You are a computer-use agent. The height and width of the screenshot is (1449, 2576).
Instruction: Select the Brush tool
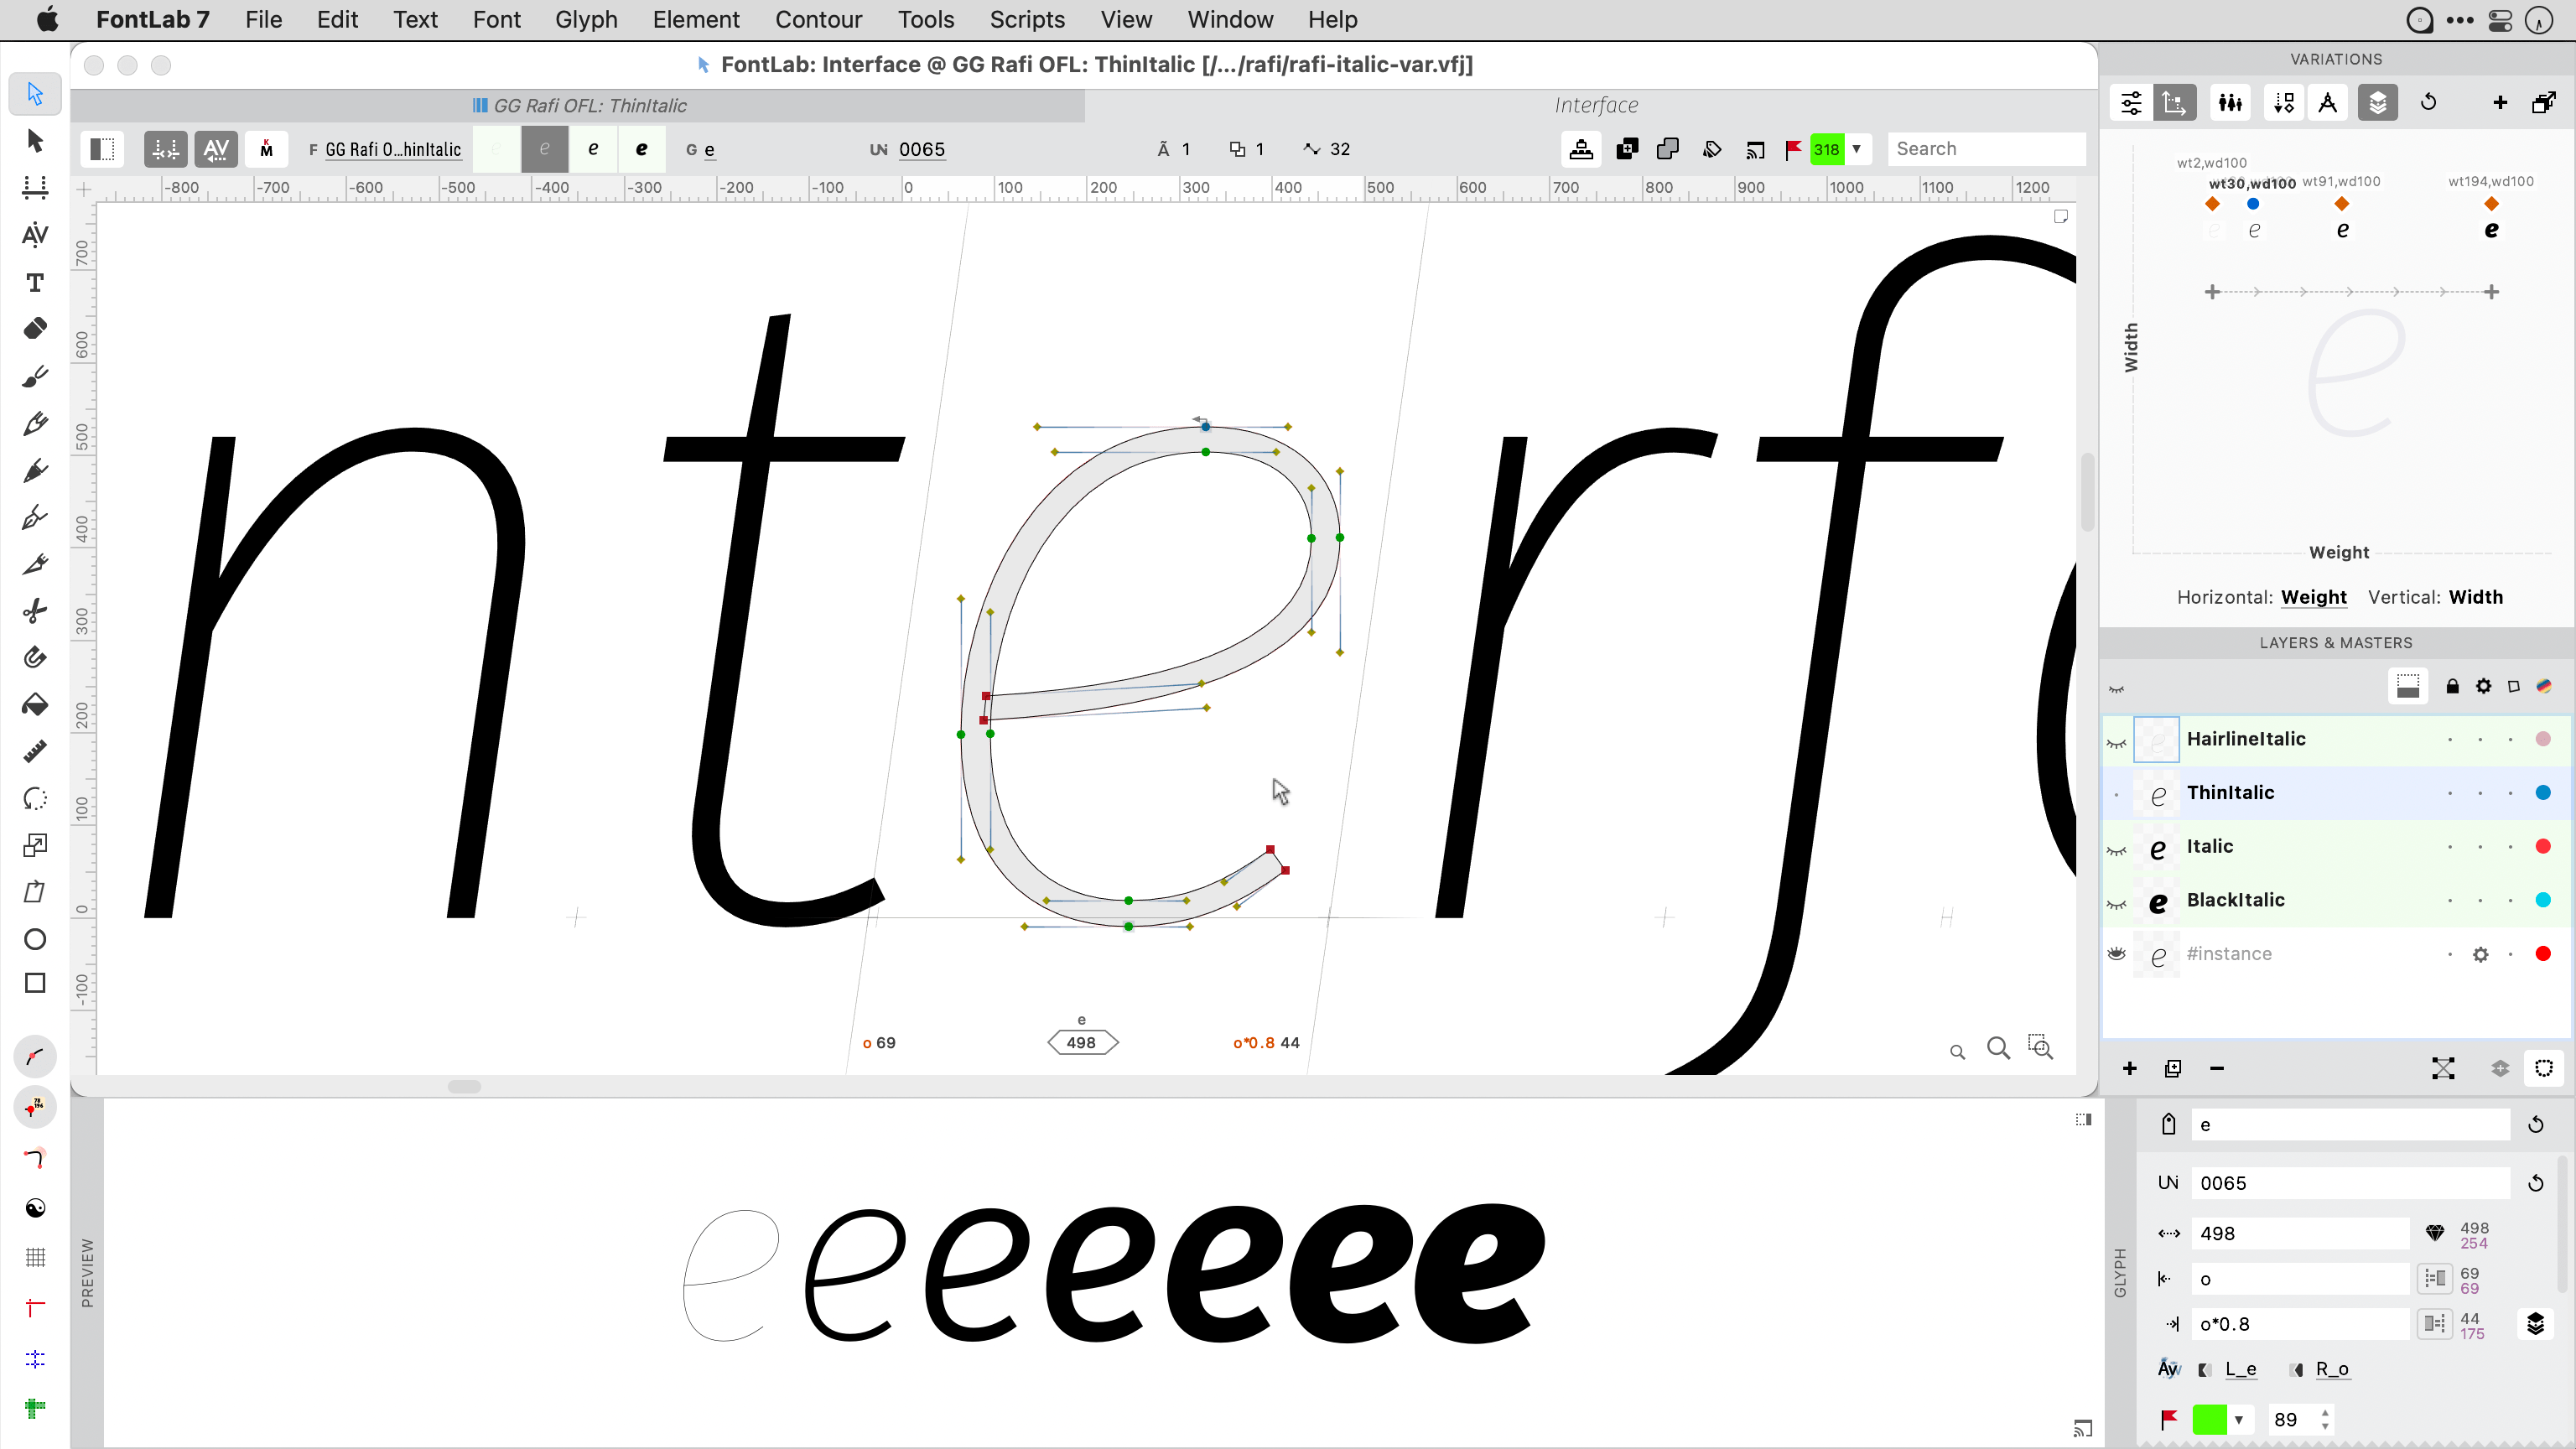(x=35, y=377)
